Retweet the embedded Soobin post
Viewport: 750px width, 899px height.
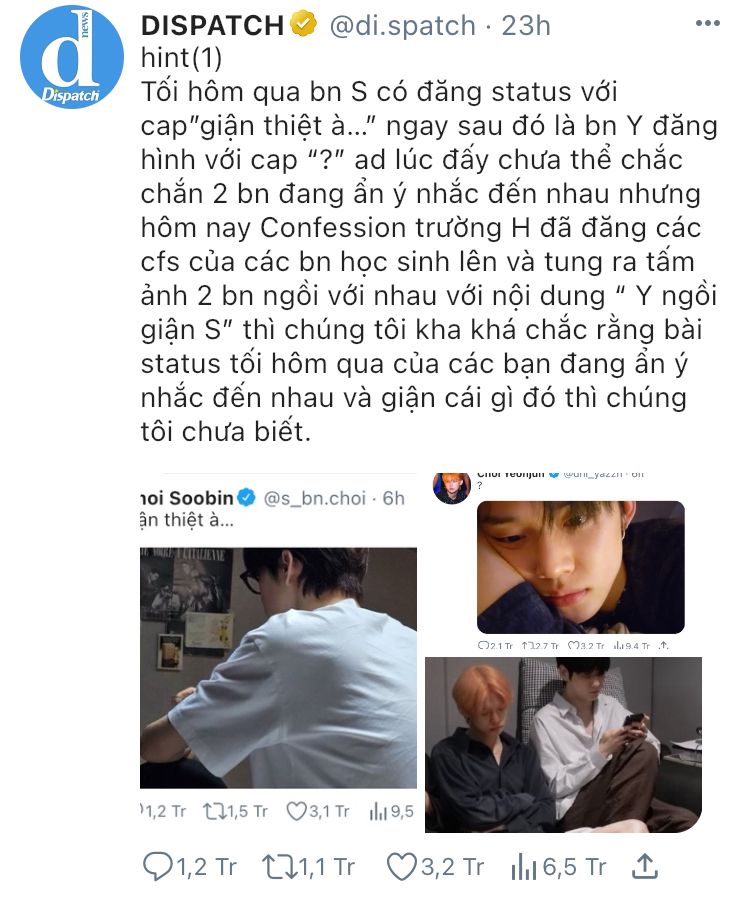coord(214,811)
